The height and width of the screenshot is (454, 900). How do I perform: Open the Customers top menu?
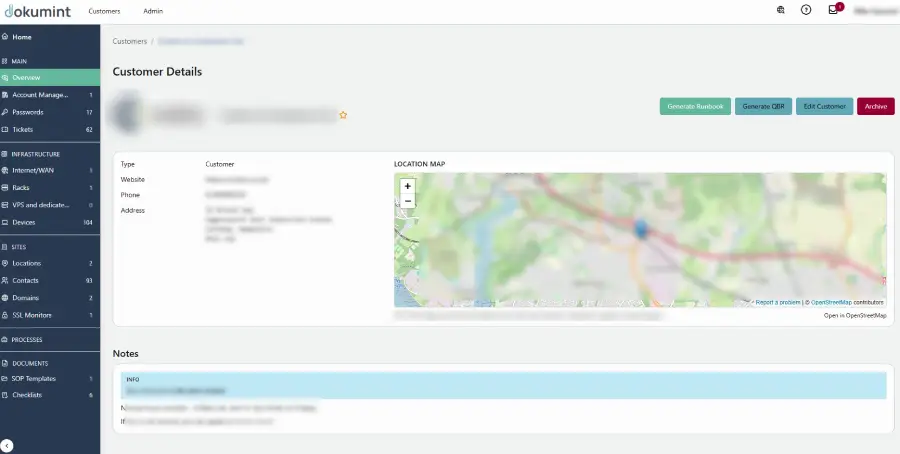[104, 11]
